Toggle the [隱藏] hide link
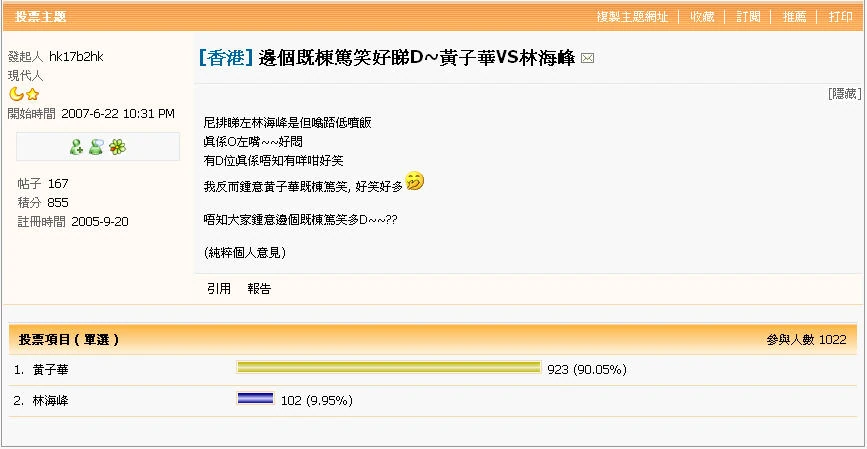This screenshot has width=867, height=449. tap(844, 94)
